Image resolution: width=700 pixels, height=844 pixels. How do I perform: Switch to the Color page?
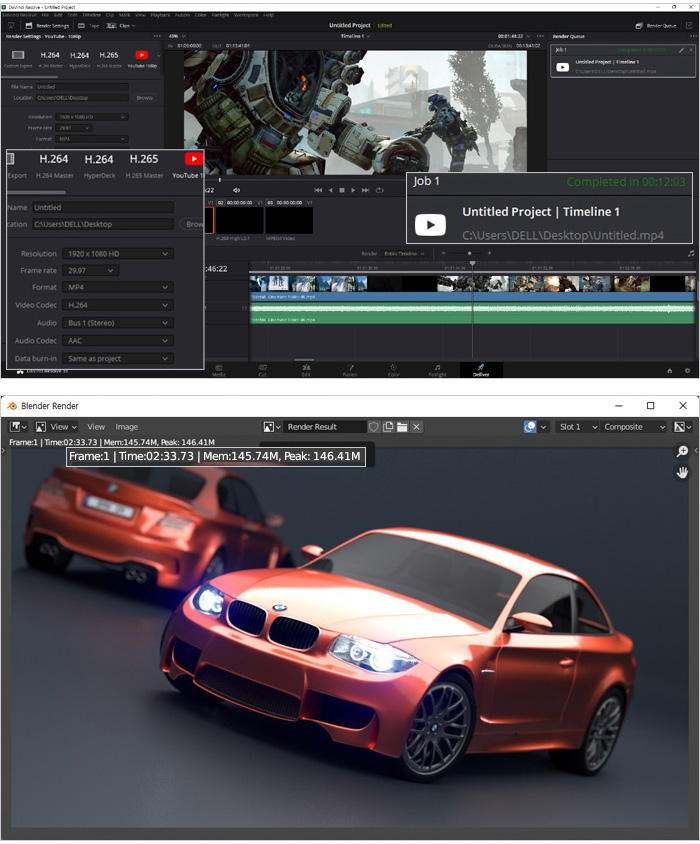pos(394,370)
